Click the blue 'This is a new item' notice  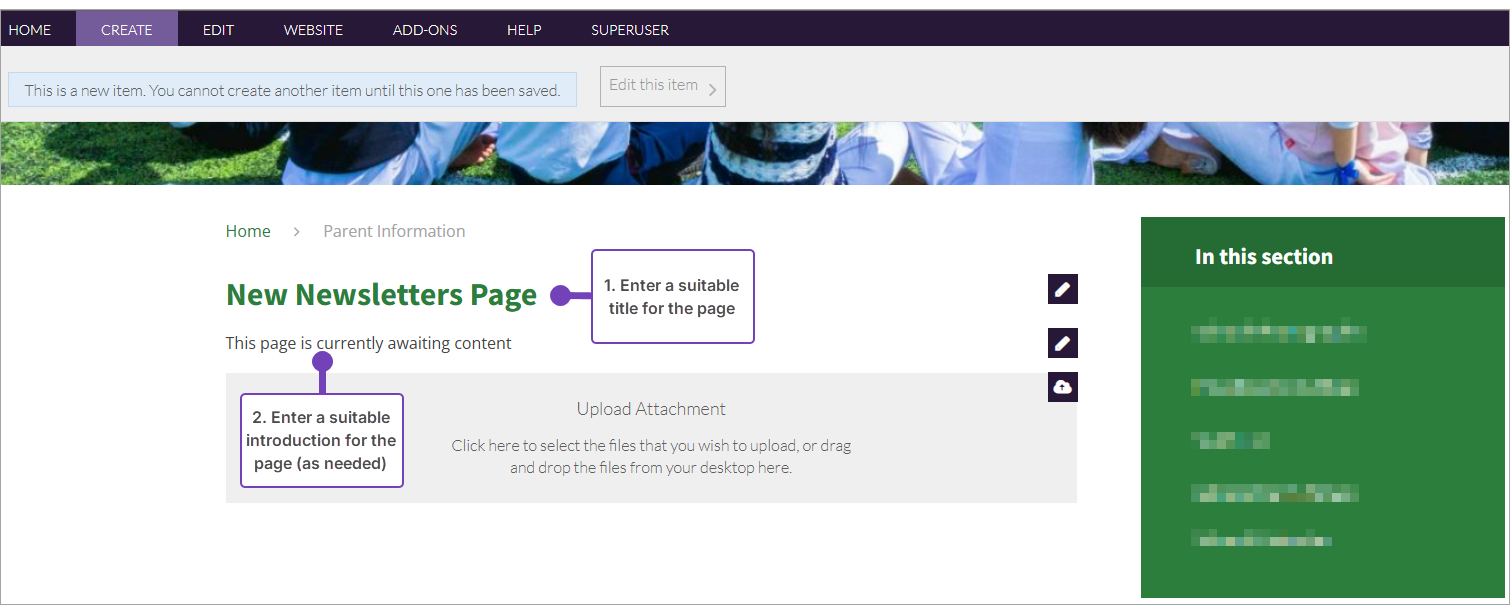292,90
